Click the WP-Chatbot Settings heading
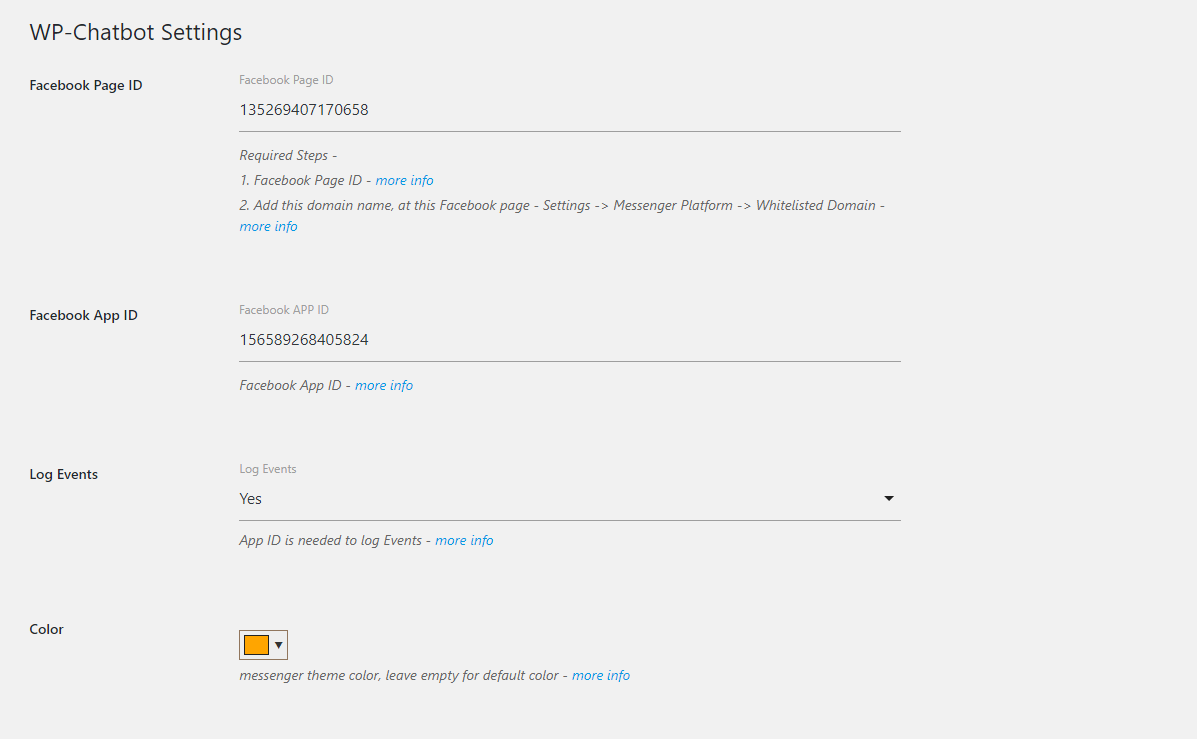1197x739 pixels. [x=136, y=32]
